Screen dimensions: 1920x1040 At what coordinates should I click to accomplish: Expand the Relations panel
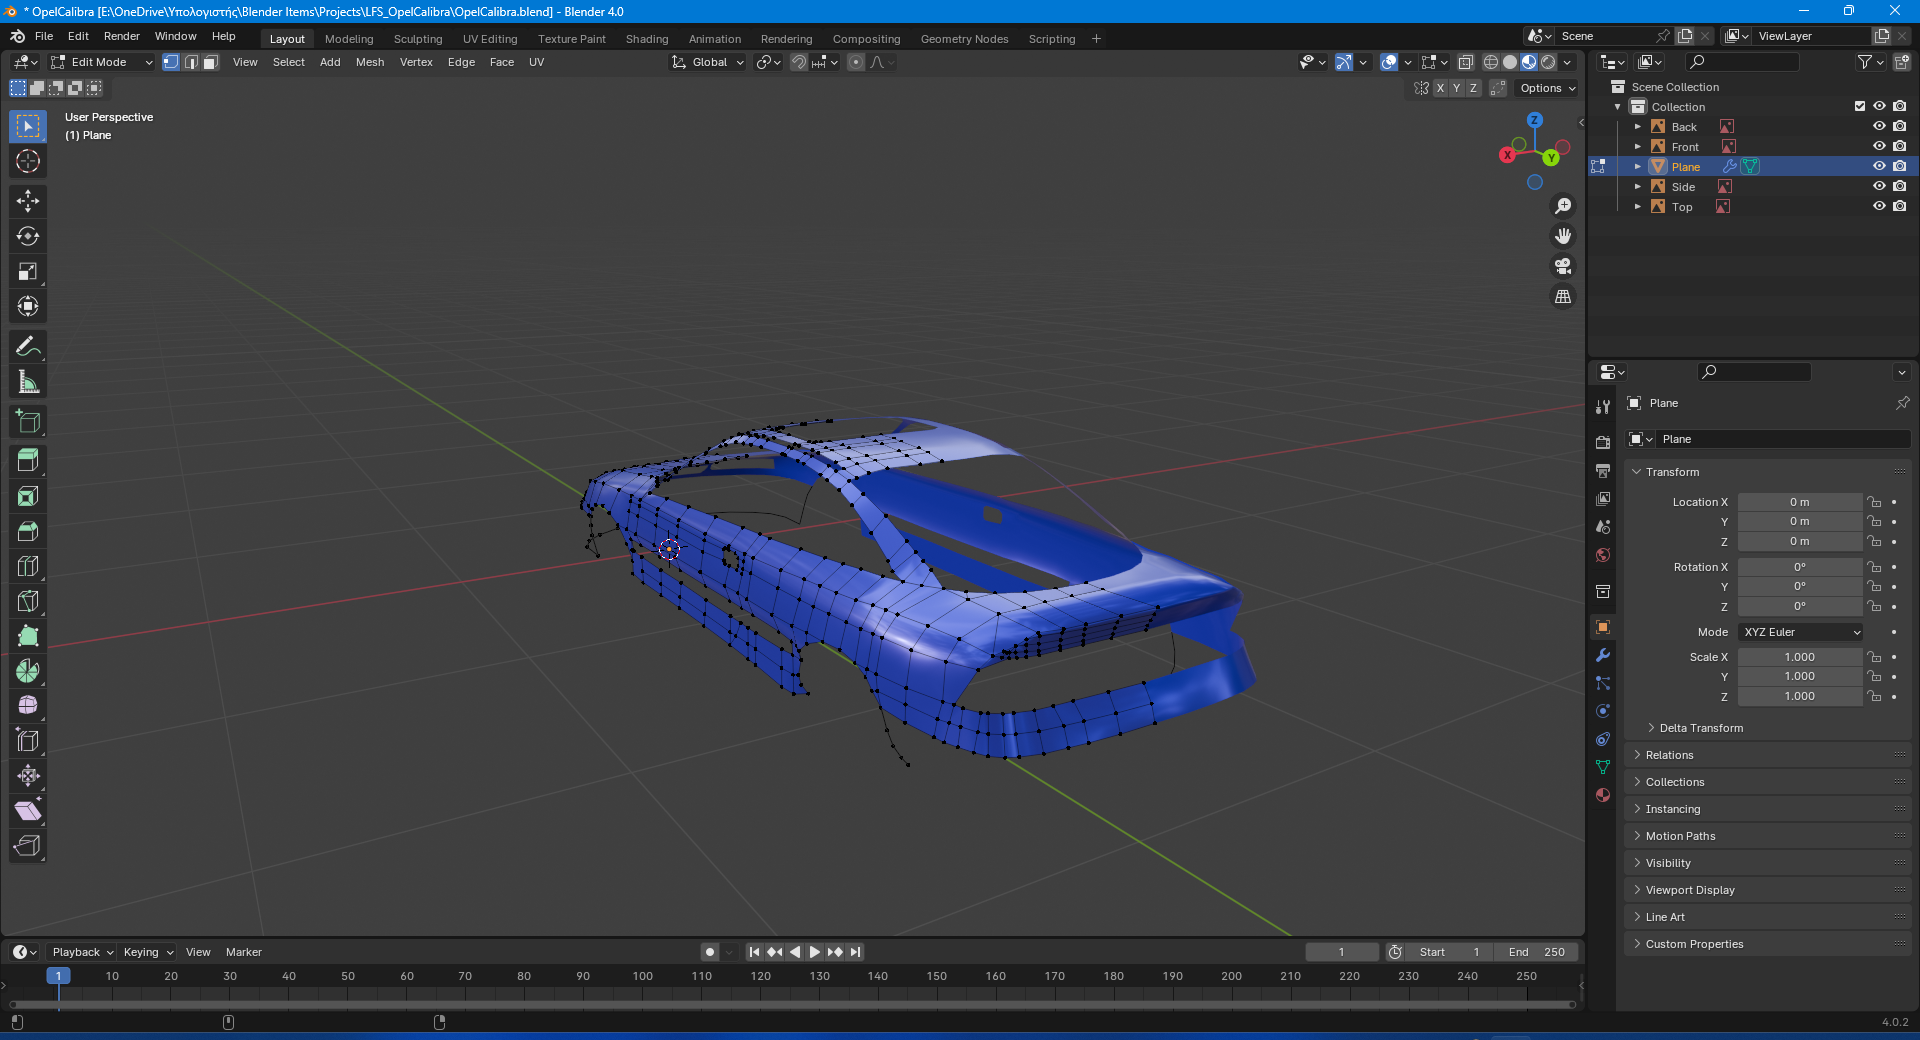1669,755
